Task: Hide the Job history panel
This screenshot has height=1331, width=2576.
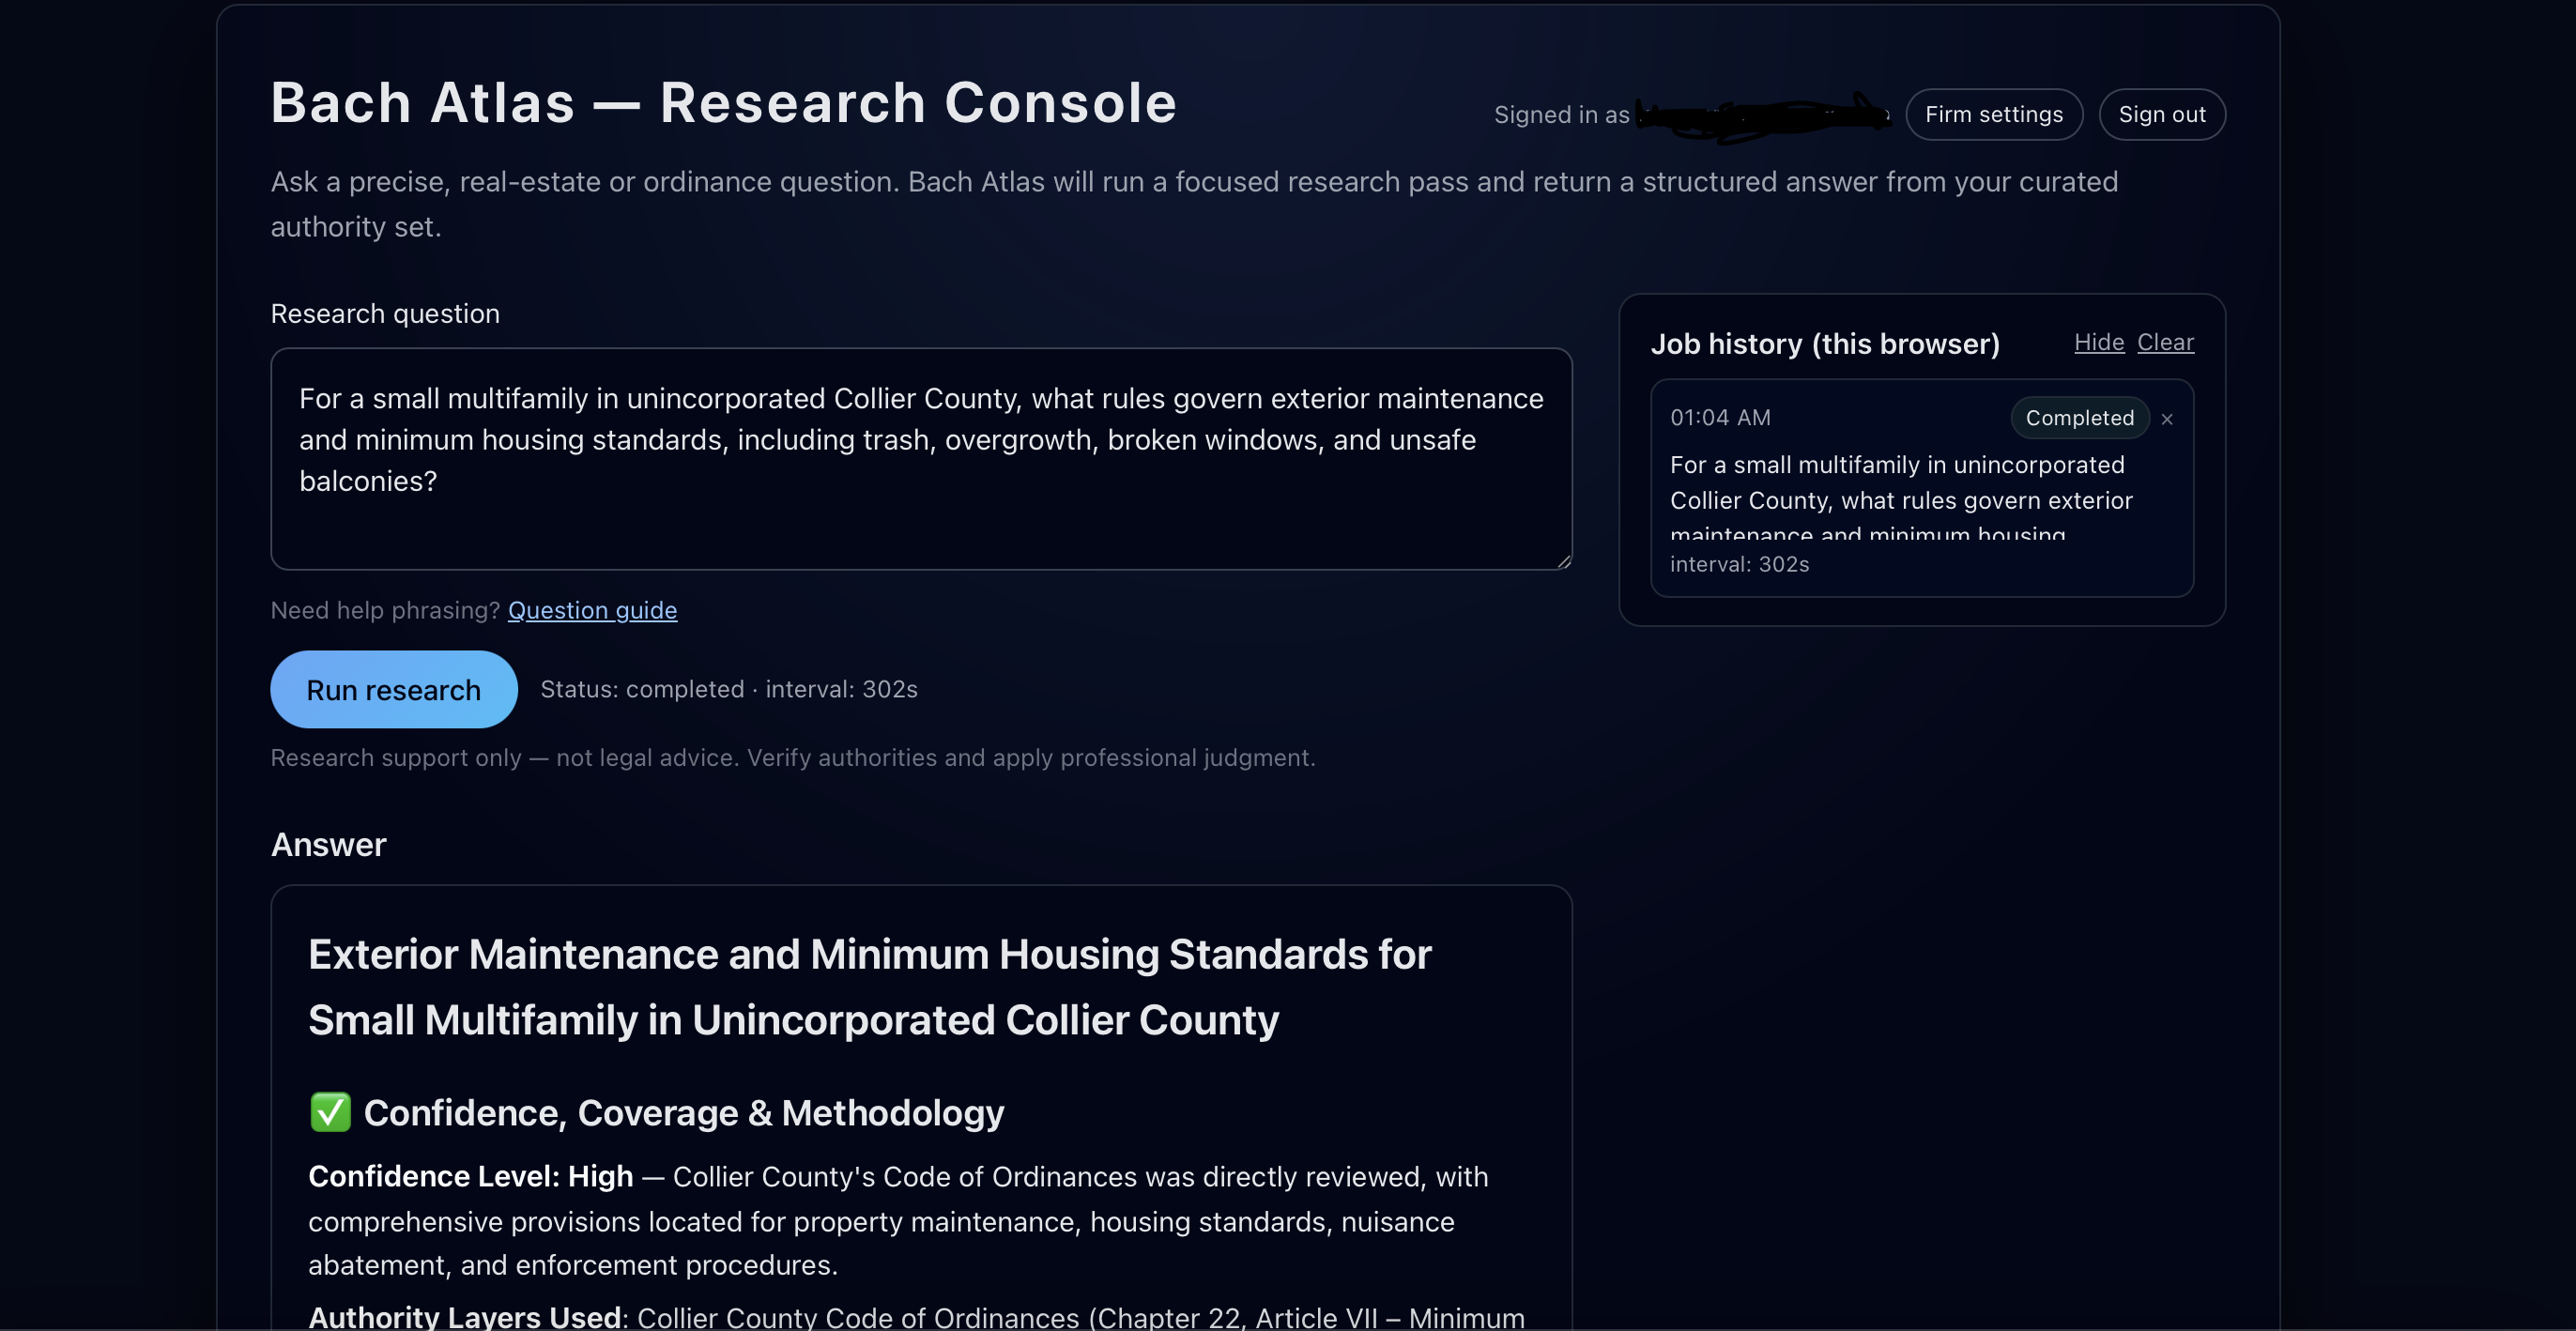Action: click(x=2098, y=342)
